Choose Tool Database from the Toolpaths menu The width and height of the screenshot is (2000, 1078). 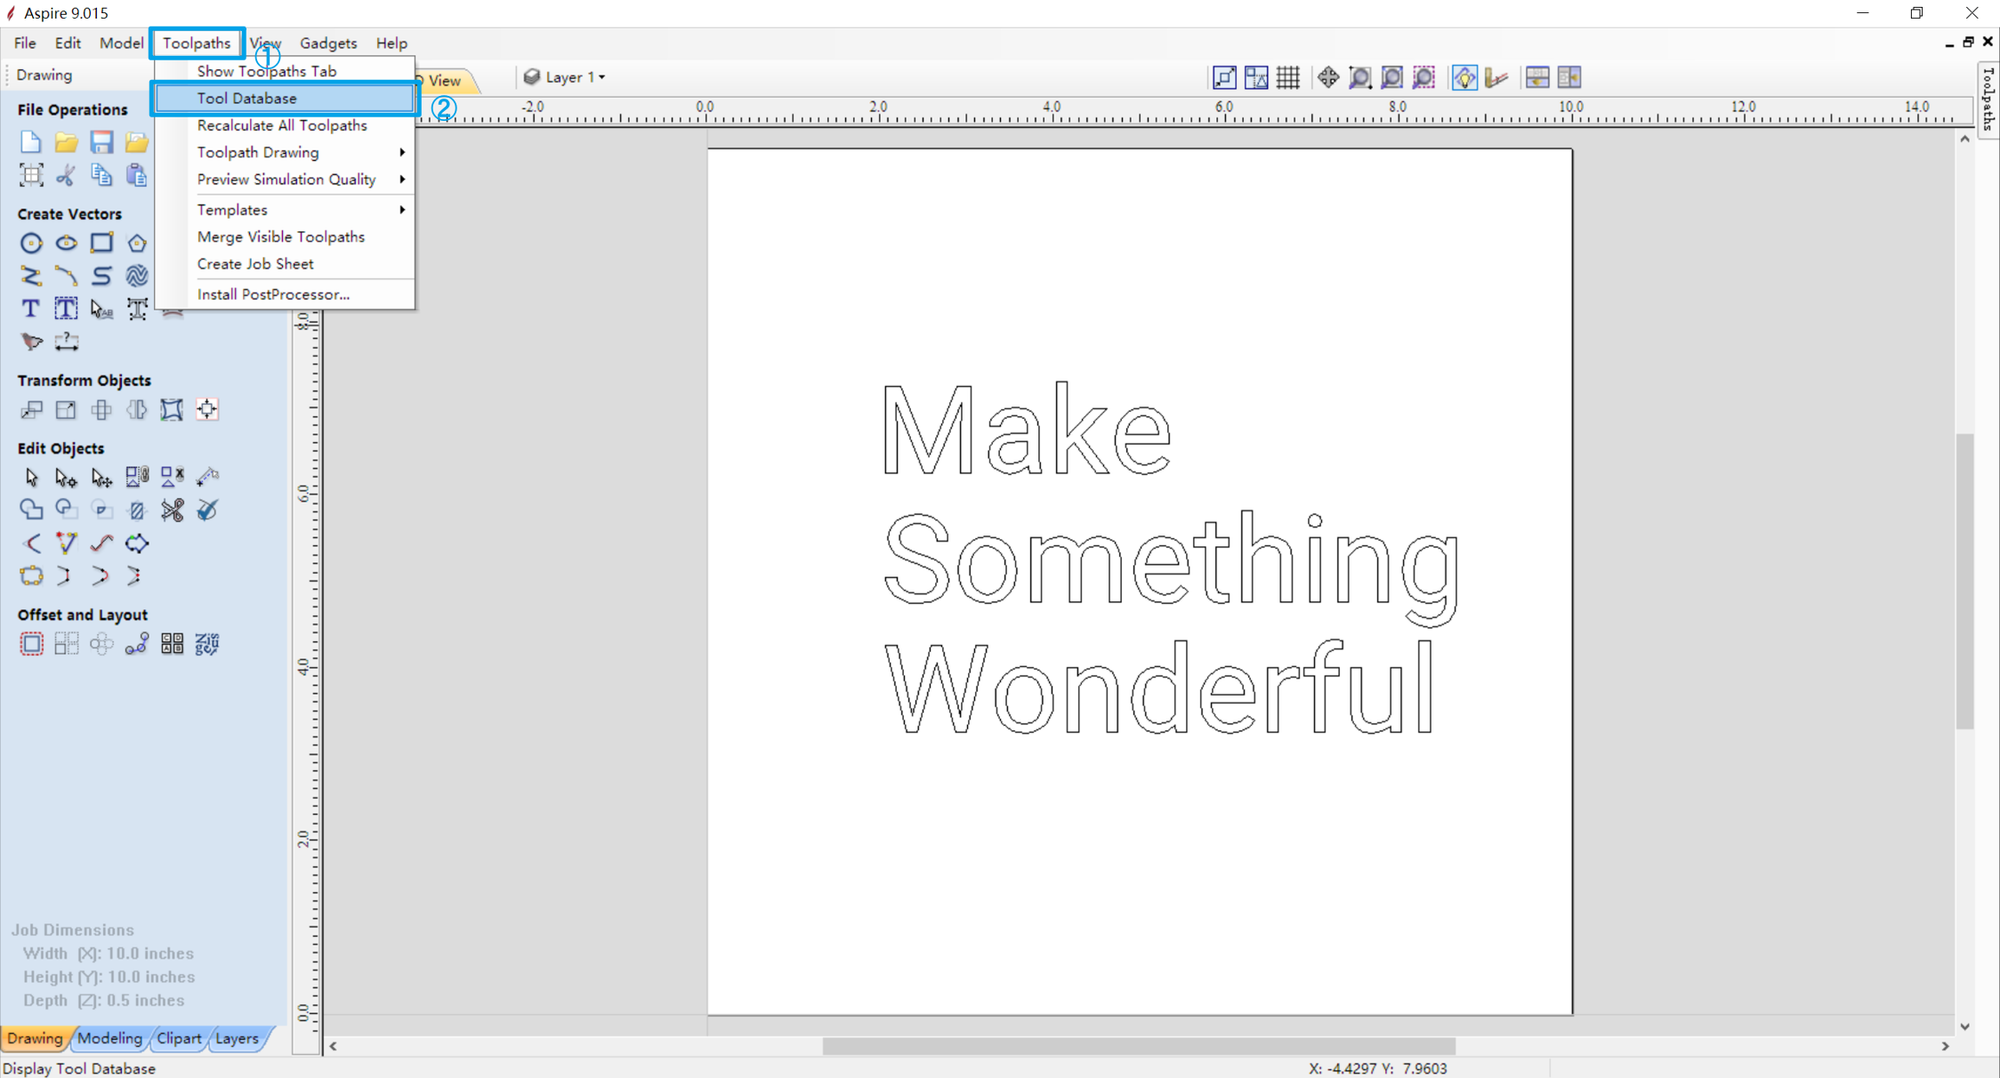[x=285, y=98]
